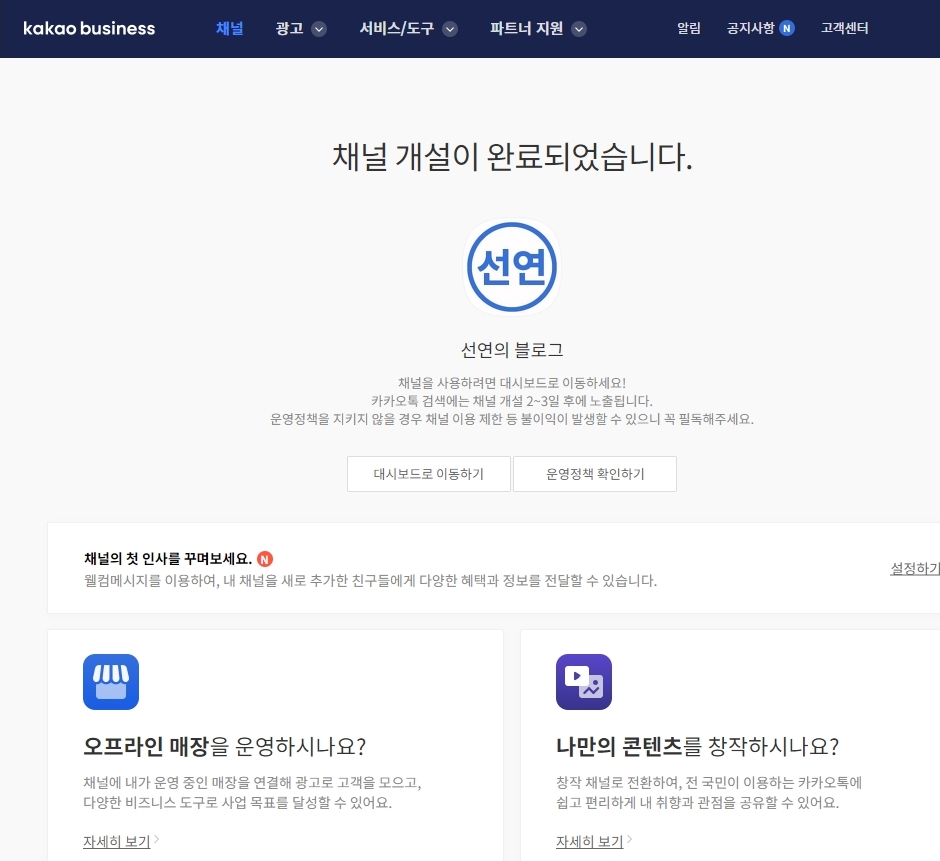Select the 알림 notification item
The width and height of the screenshot is (940, 861).
pos(688,29)
